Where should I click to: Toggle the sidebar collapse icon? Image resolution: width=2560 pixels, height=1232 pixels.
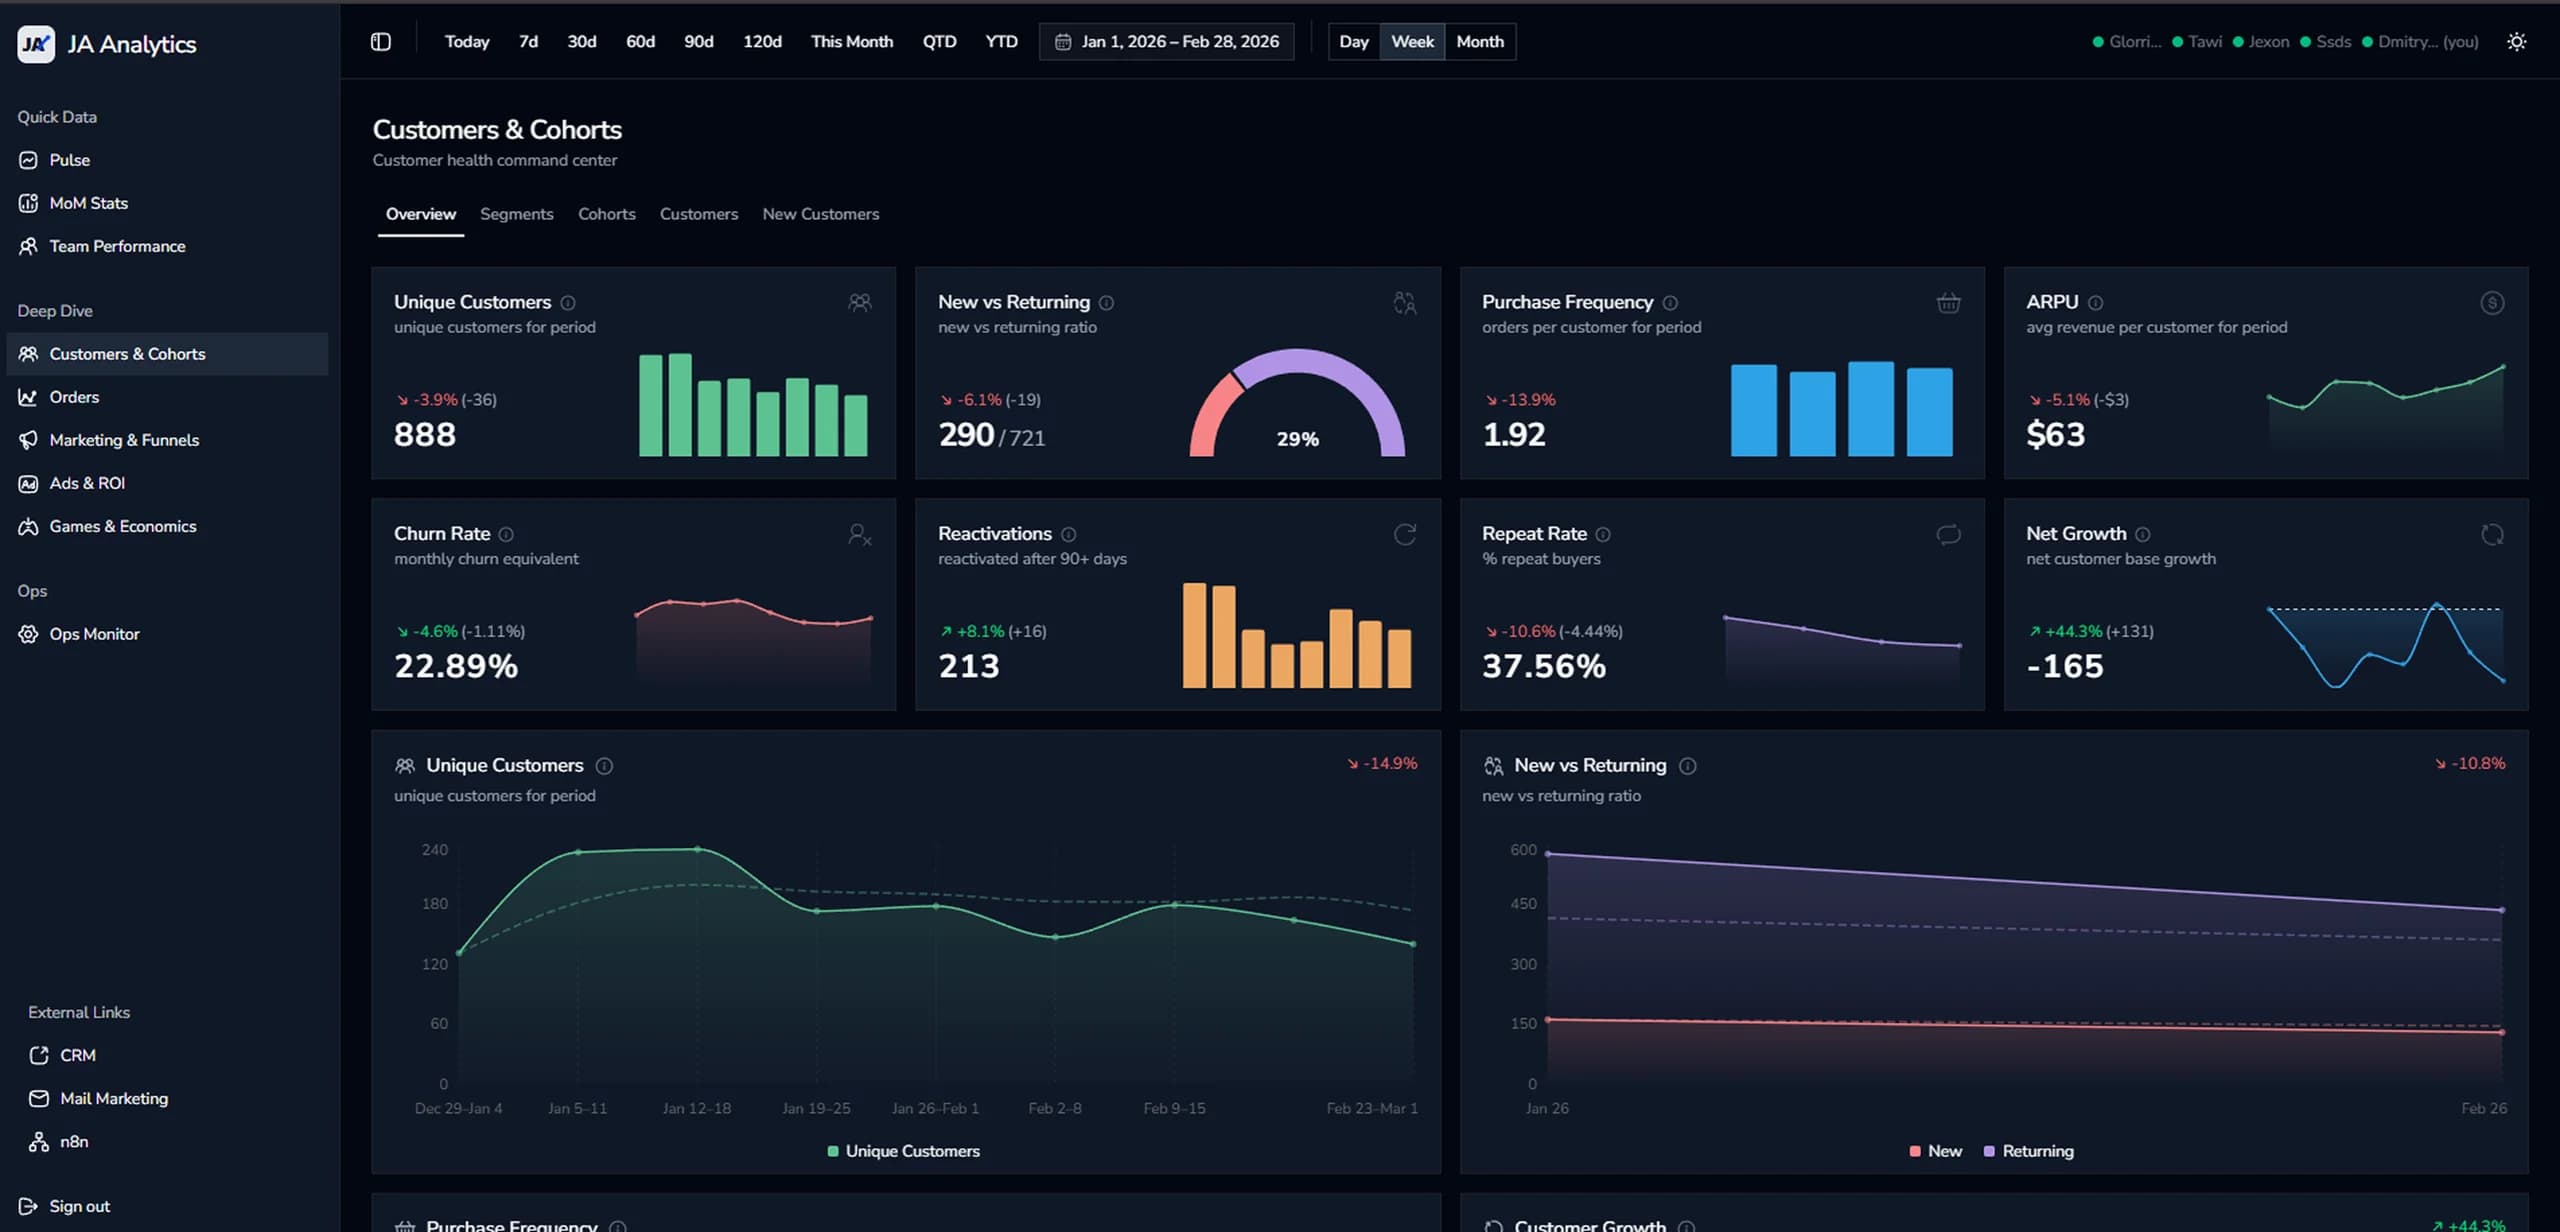click(x=380, y=42)
